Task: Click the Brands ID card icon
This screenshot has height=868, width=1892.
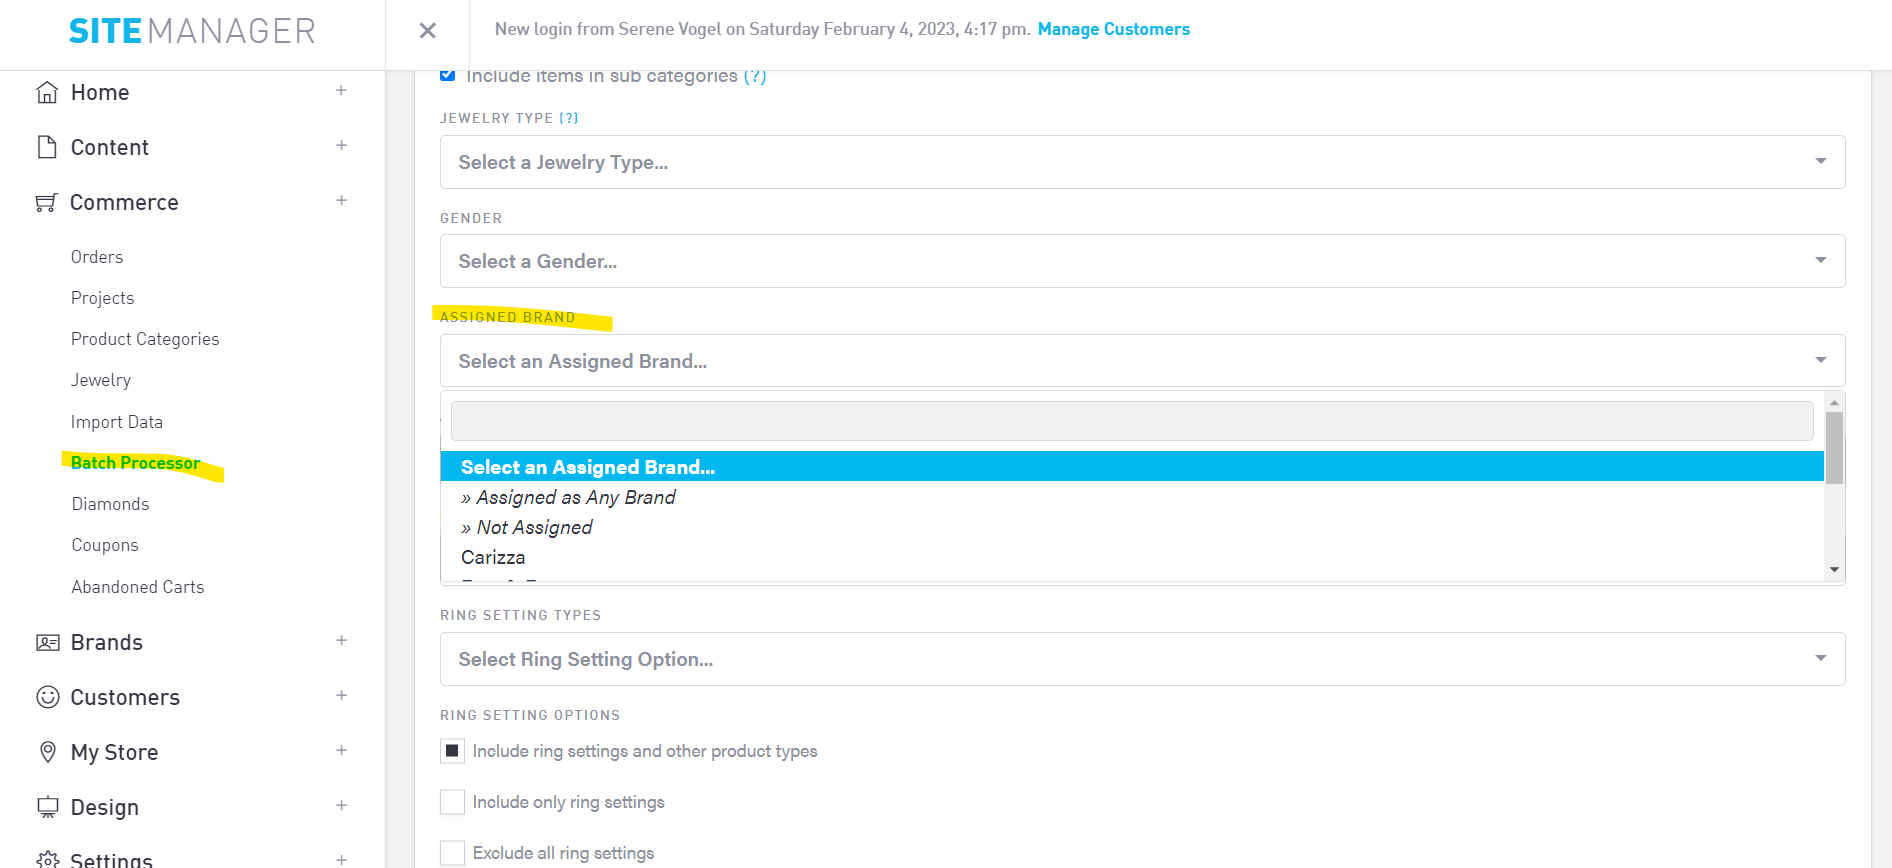Action: point(47,643)
